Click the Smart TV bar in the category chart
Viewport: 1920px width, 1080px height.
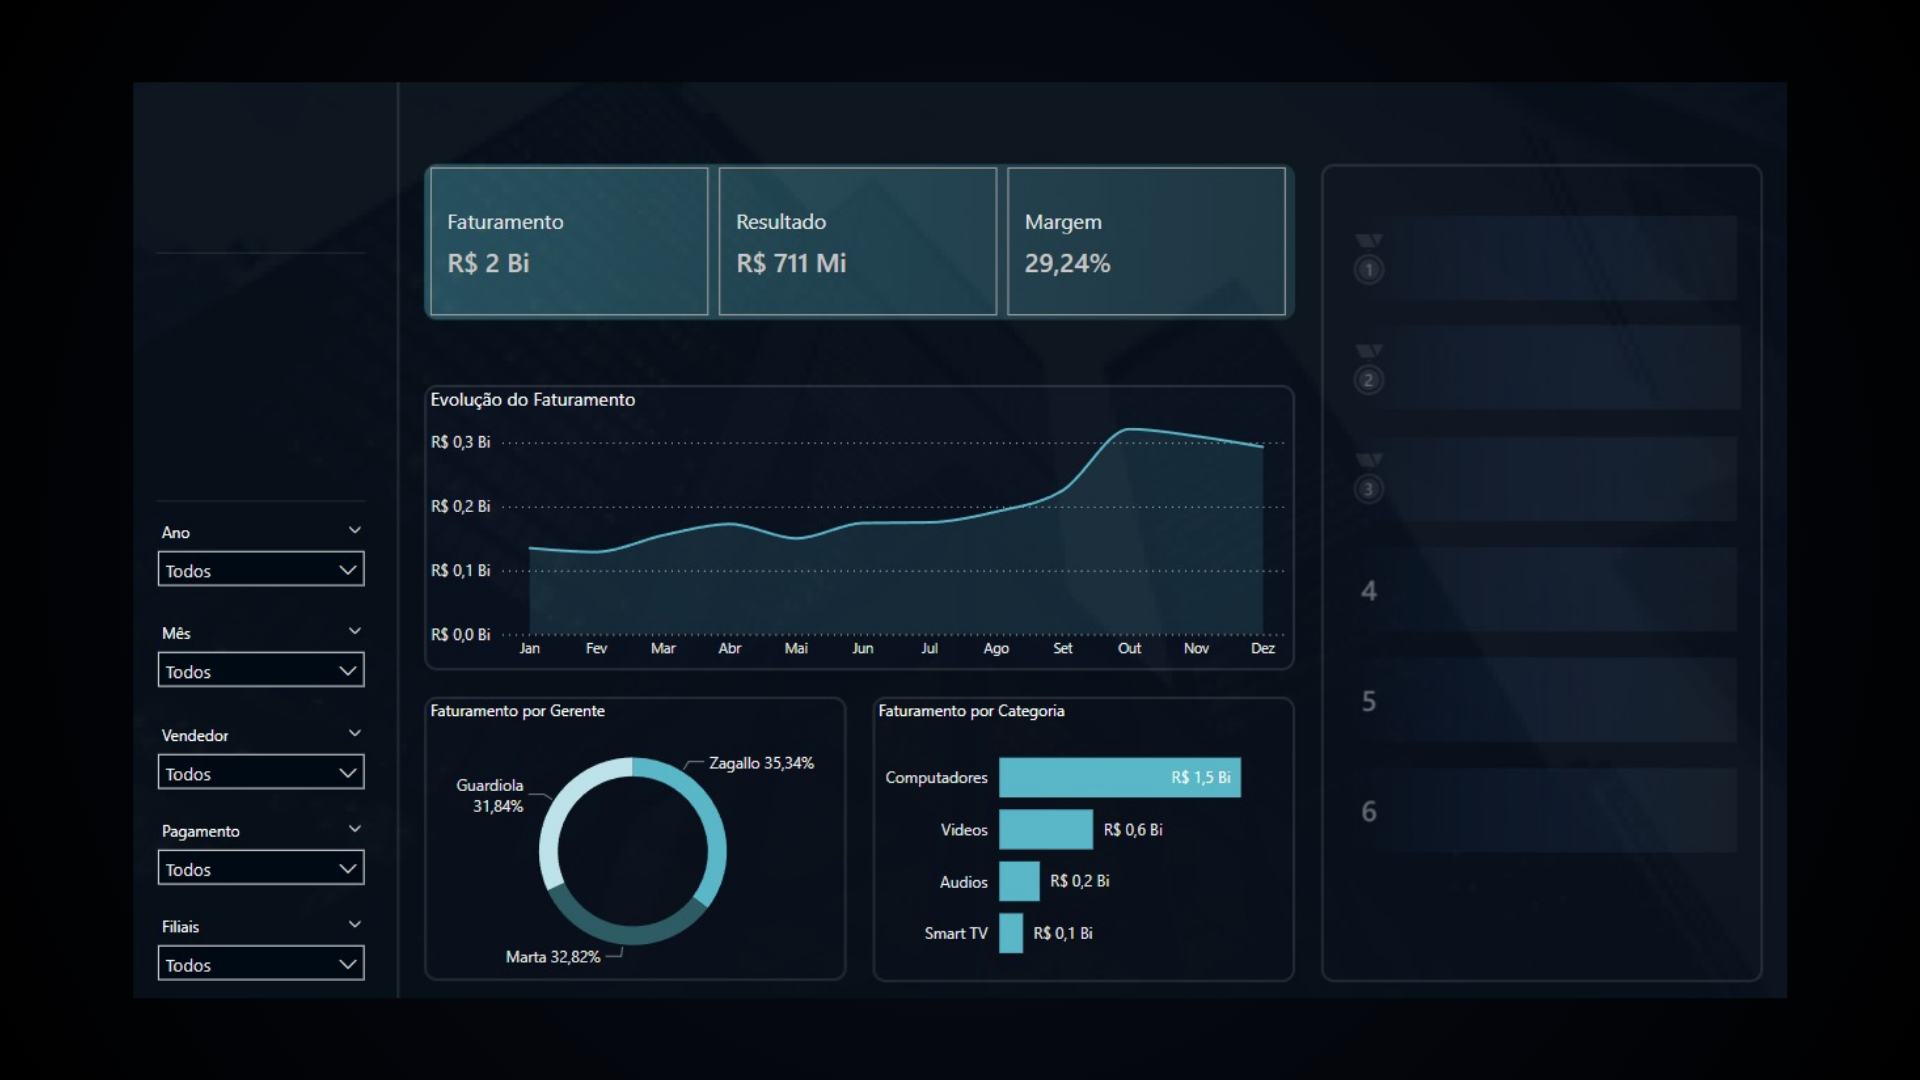tap(1012, 933)
